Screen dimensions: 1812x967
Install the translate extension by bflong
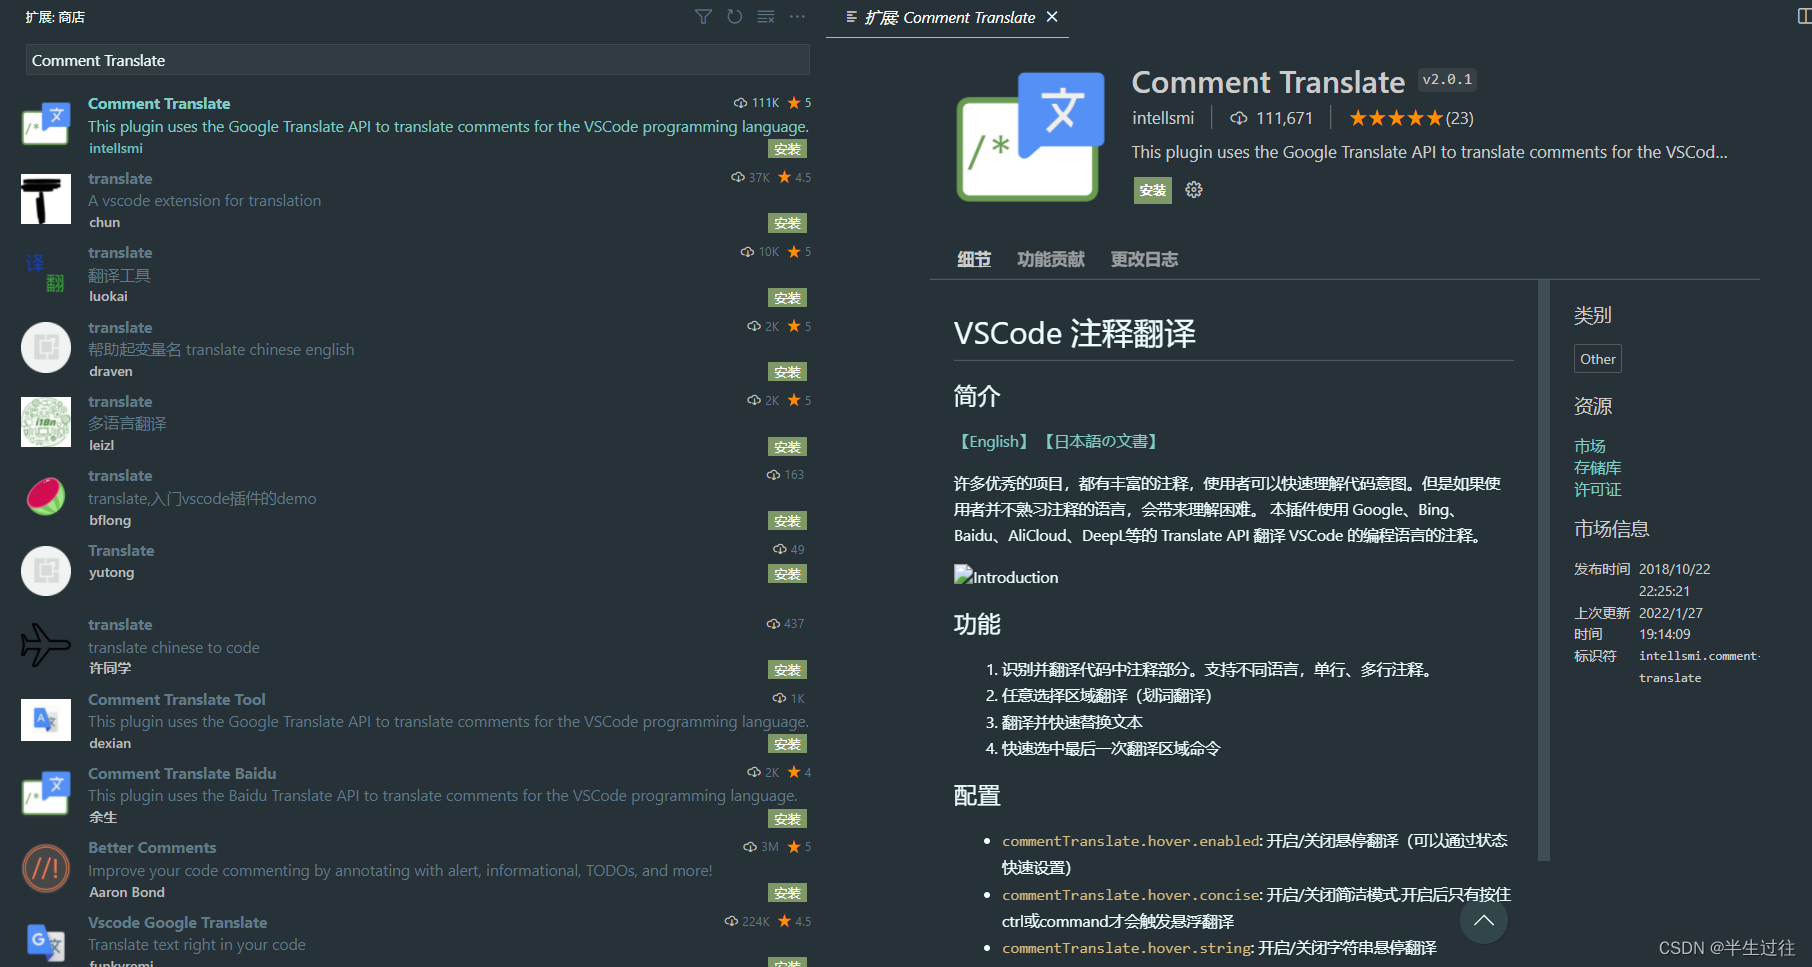[788, 521]
